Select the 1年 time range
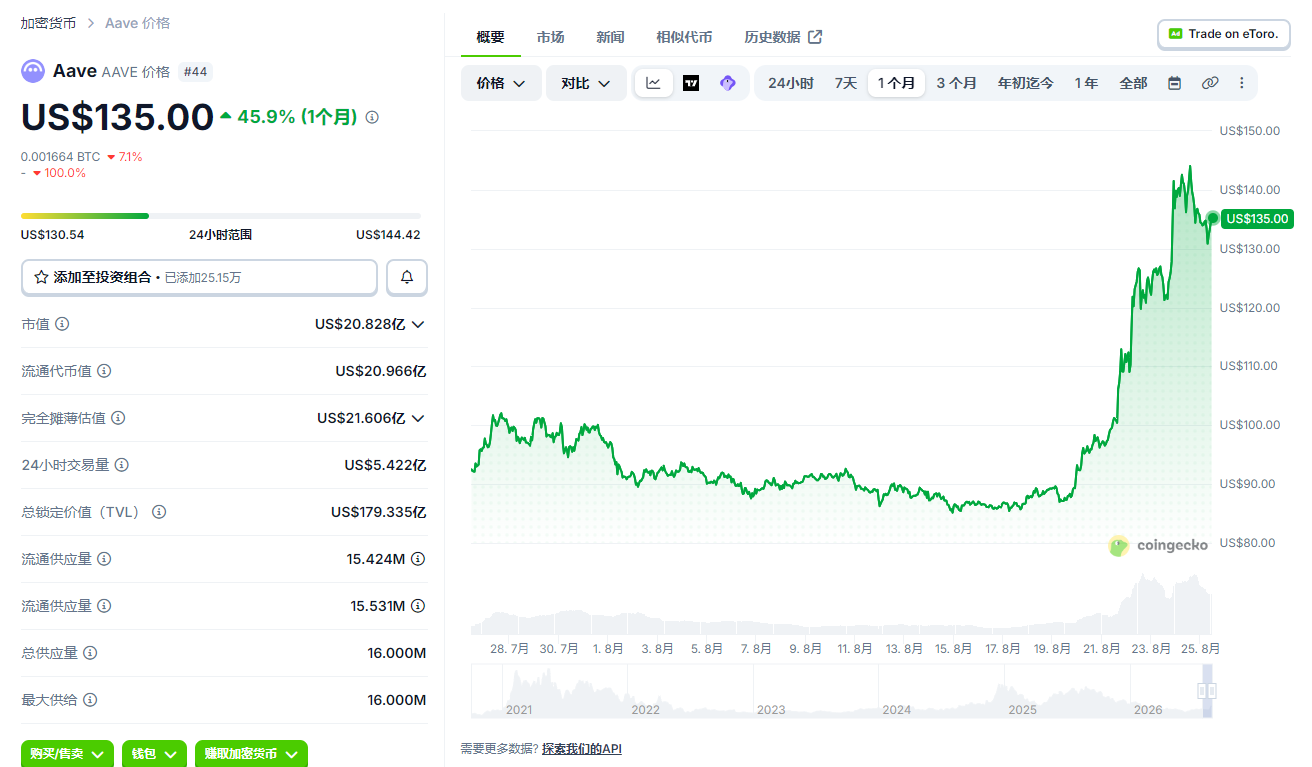1312x767 pixels. click(1087, 83)
